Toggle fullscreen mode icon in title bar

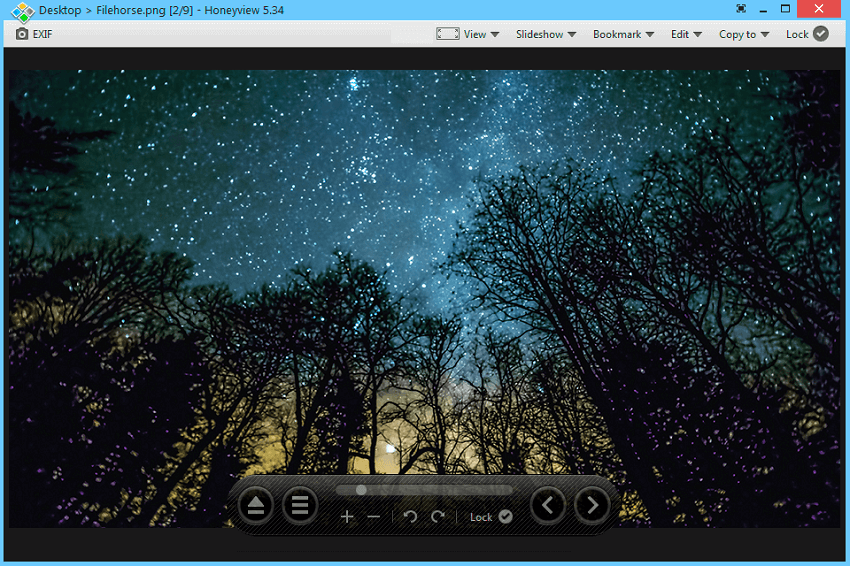740,9
